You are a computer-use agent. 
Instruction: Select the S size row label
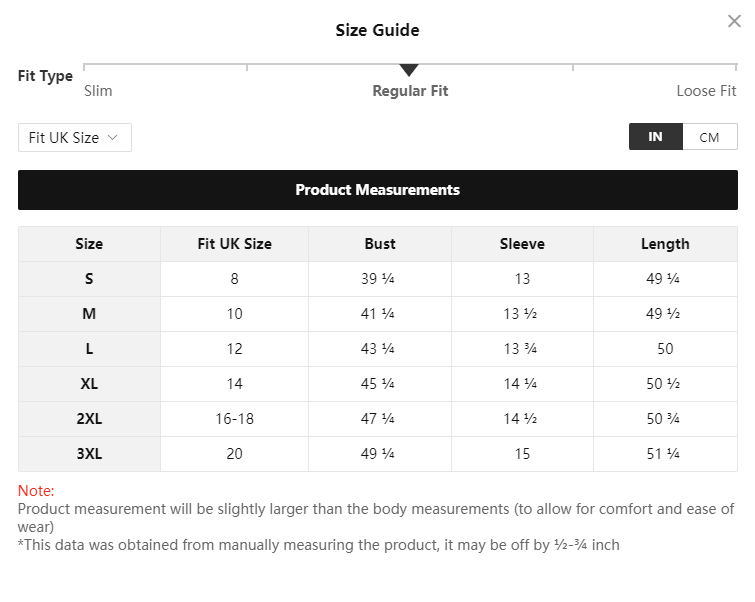pos(89,279)
